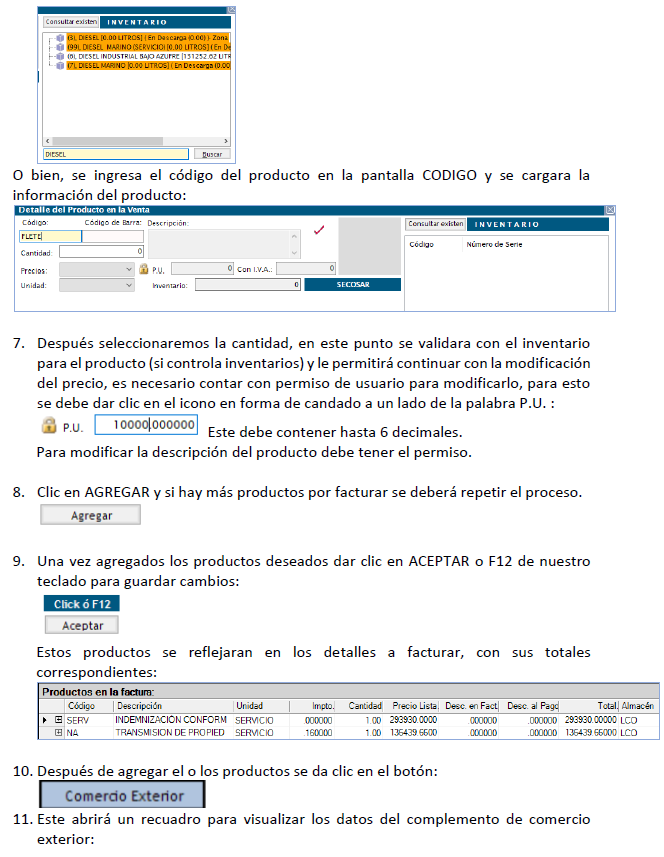The width and height of the screenshot is (664, 857).
Task: Click Consultar existen tab in top inventory window
Action: [71, 22]
